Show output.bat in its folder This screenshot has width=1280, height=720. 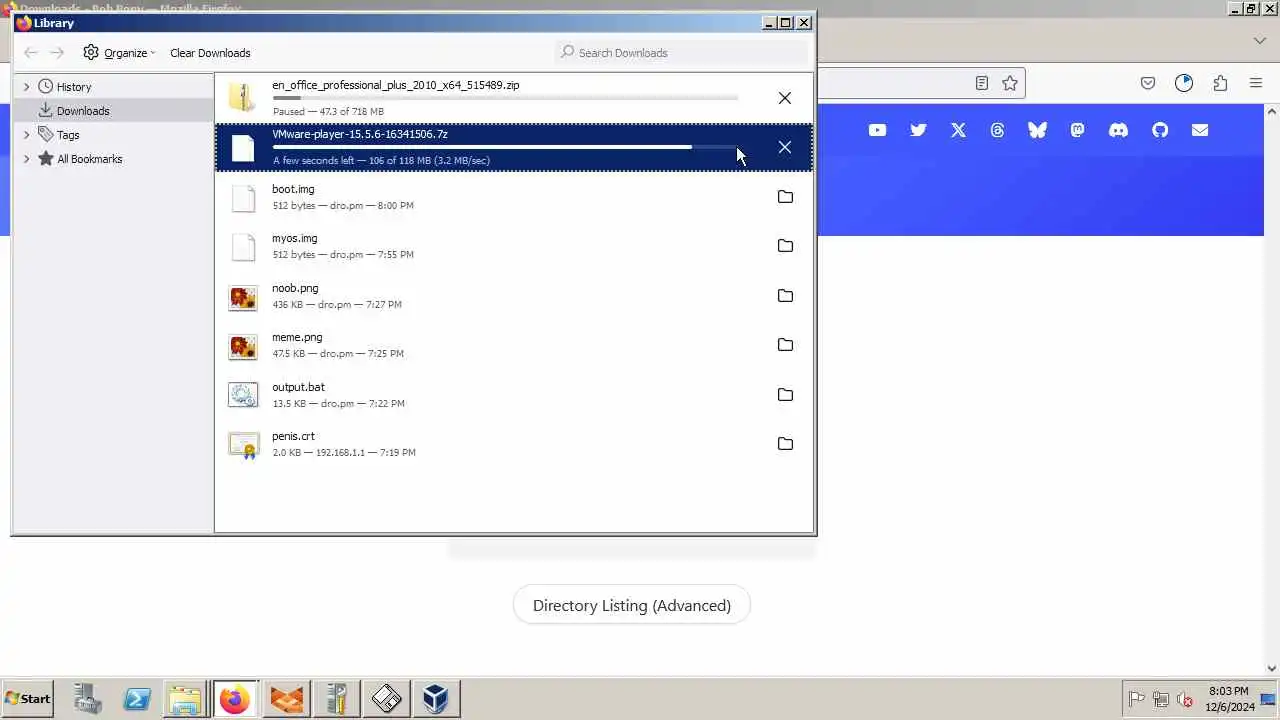pyautogui.click(x=785, y=395)
